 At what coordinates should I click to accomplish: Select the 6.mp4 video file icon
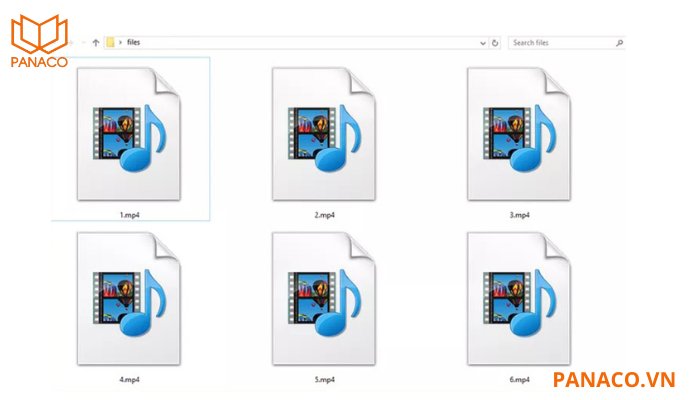(x=519, y=299)
